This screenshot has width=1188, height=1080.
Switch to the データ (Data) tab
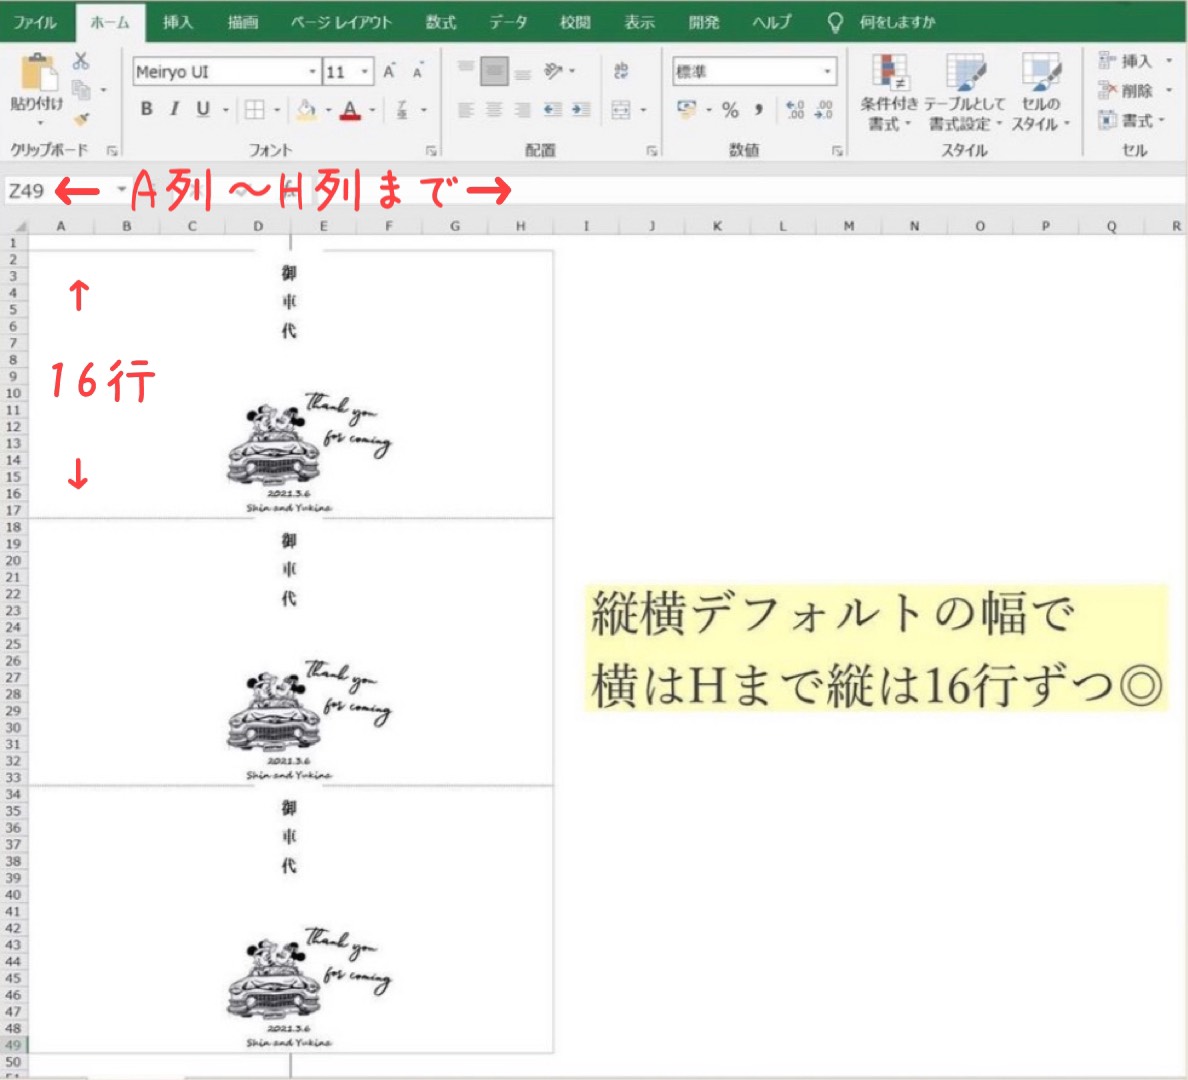point(508,22)
